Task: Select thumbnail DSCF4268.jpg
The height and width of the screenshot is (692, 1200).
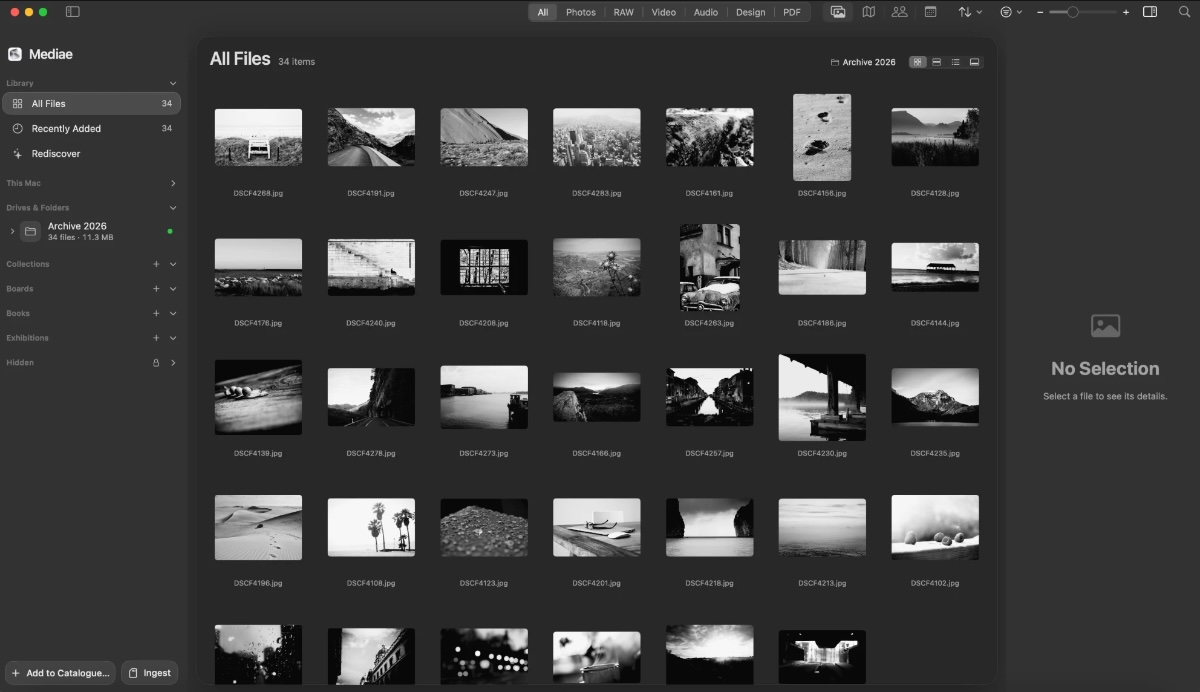Action: (258, 137)
